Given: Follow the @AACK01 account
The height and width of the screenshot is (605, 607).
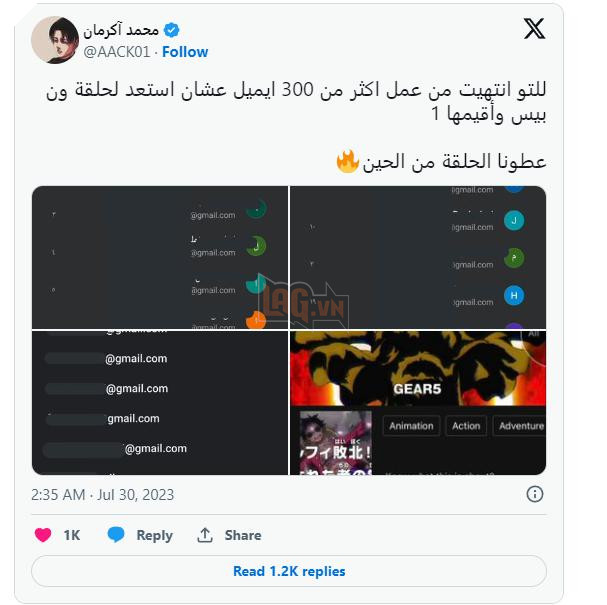Looking at the screenshot, I should pyautogui.click(x=185, y=52).
